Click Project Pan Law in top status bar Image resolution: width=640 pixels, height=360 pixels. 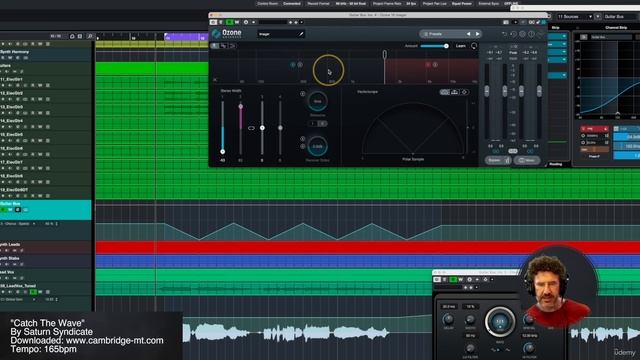[434, 4]
